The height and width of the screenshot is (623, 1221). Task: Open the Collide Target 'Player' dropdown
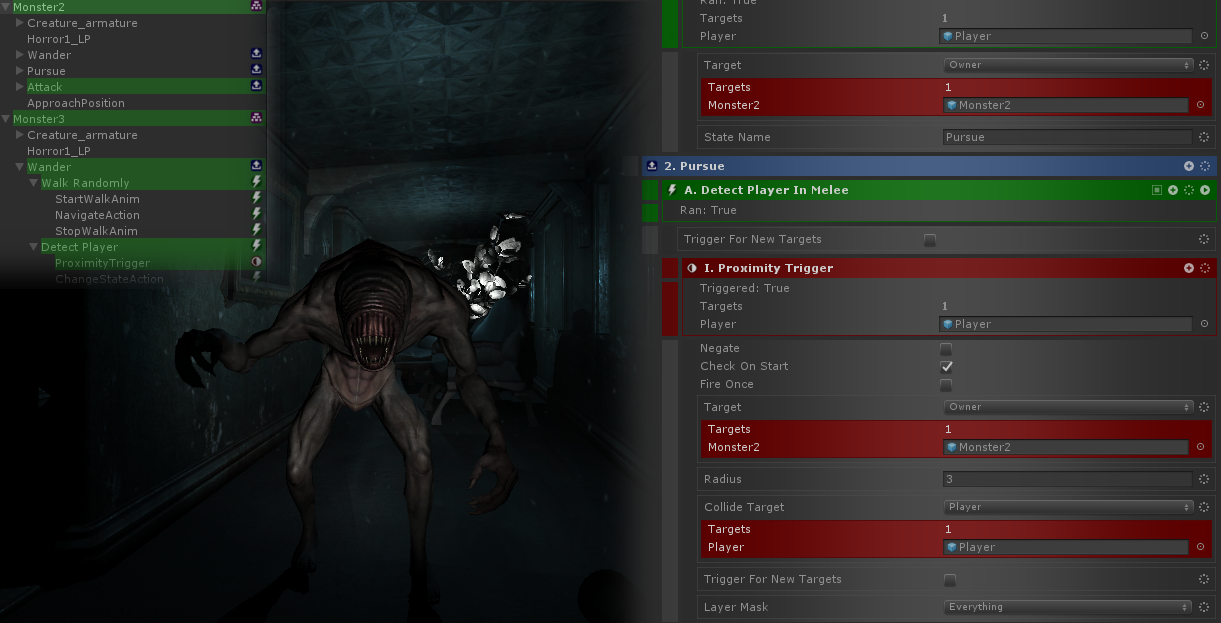[1068, 507]
